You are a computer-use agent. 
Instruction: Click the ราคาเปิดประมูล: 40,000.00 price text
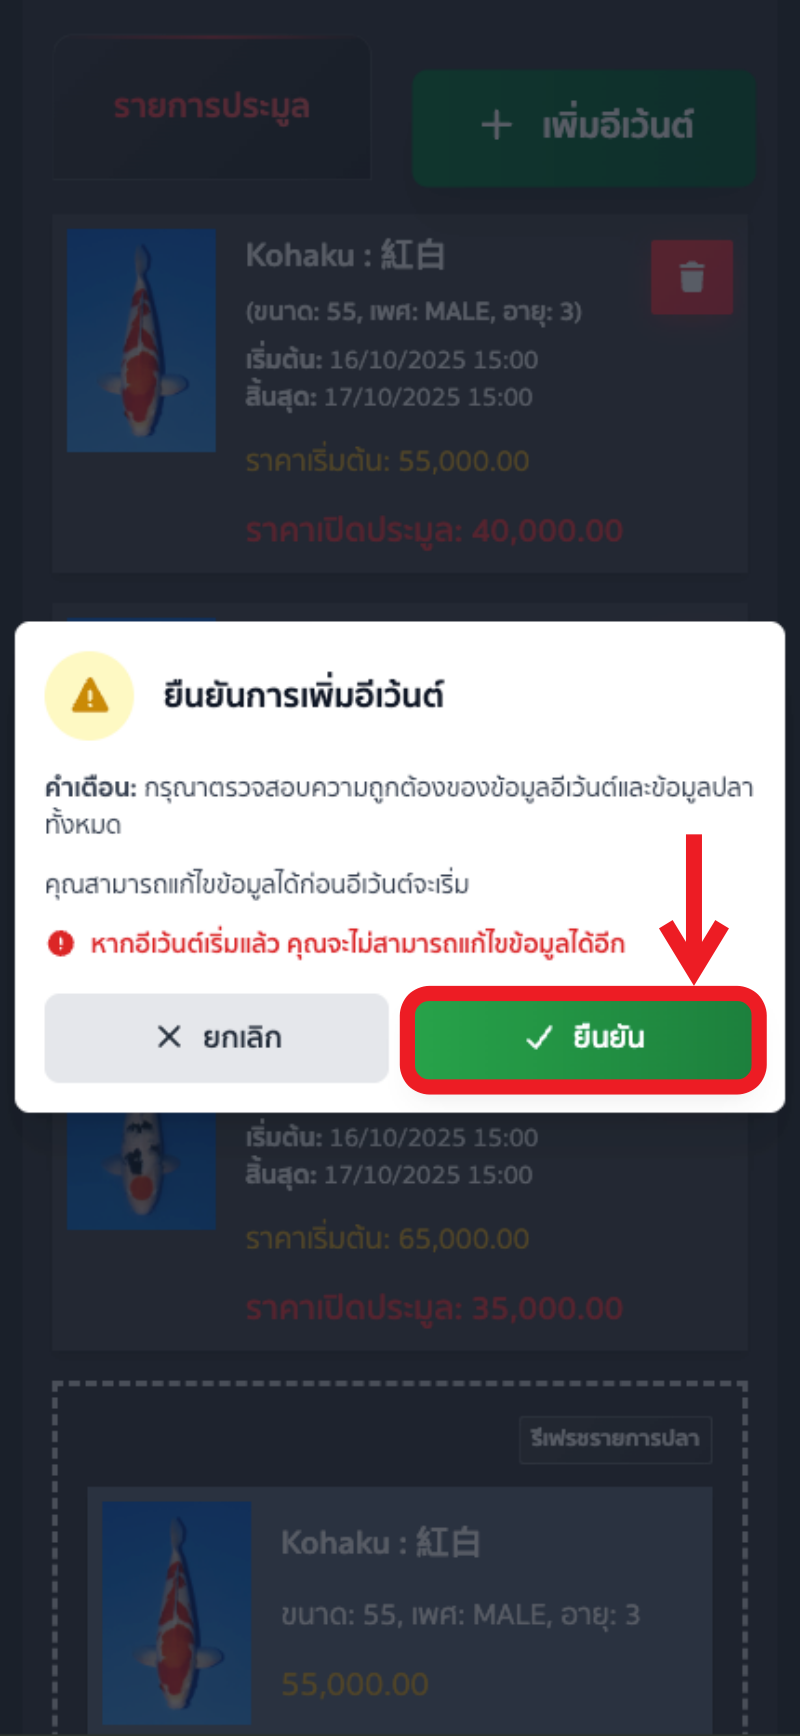[x=435, y=530]
